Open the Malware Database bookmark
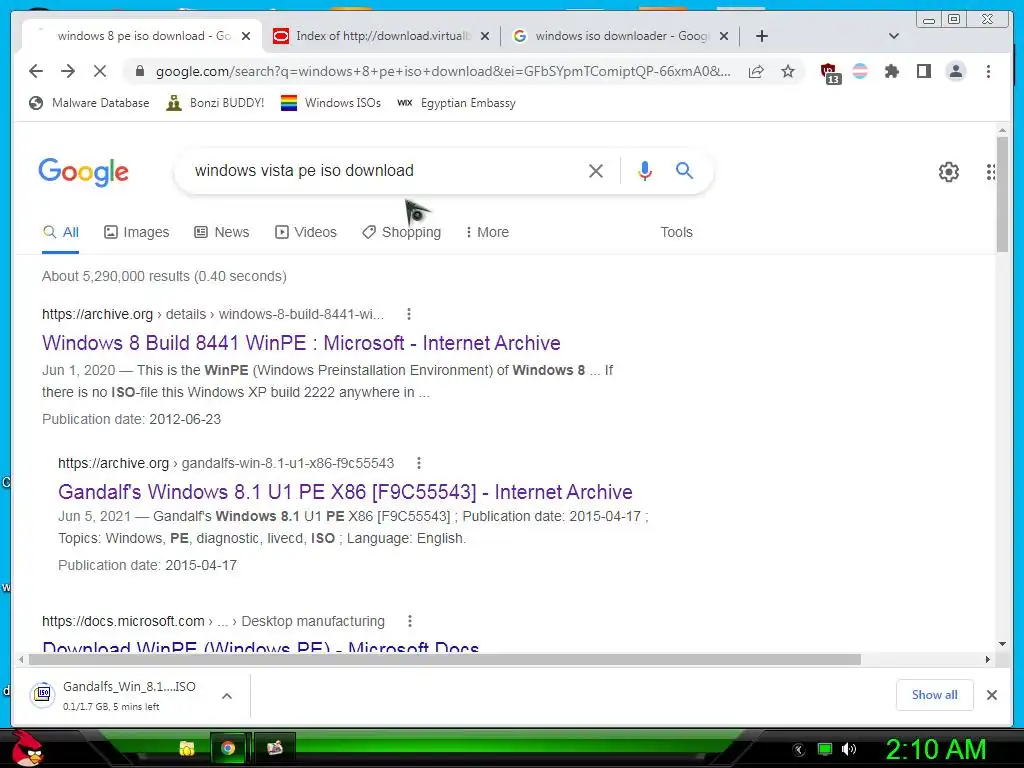This screenshot has width=1024, height=768. (x=89, y=103)
